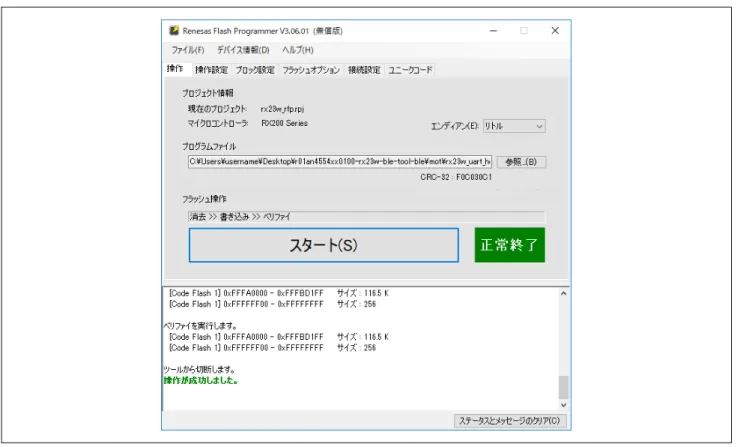Open the ファイル(F) menu
Image resolution: width=740 pixels, height=447 pixels.
click(x=187, y=50)
